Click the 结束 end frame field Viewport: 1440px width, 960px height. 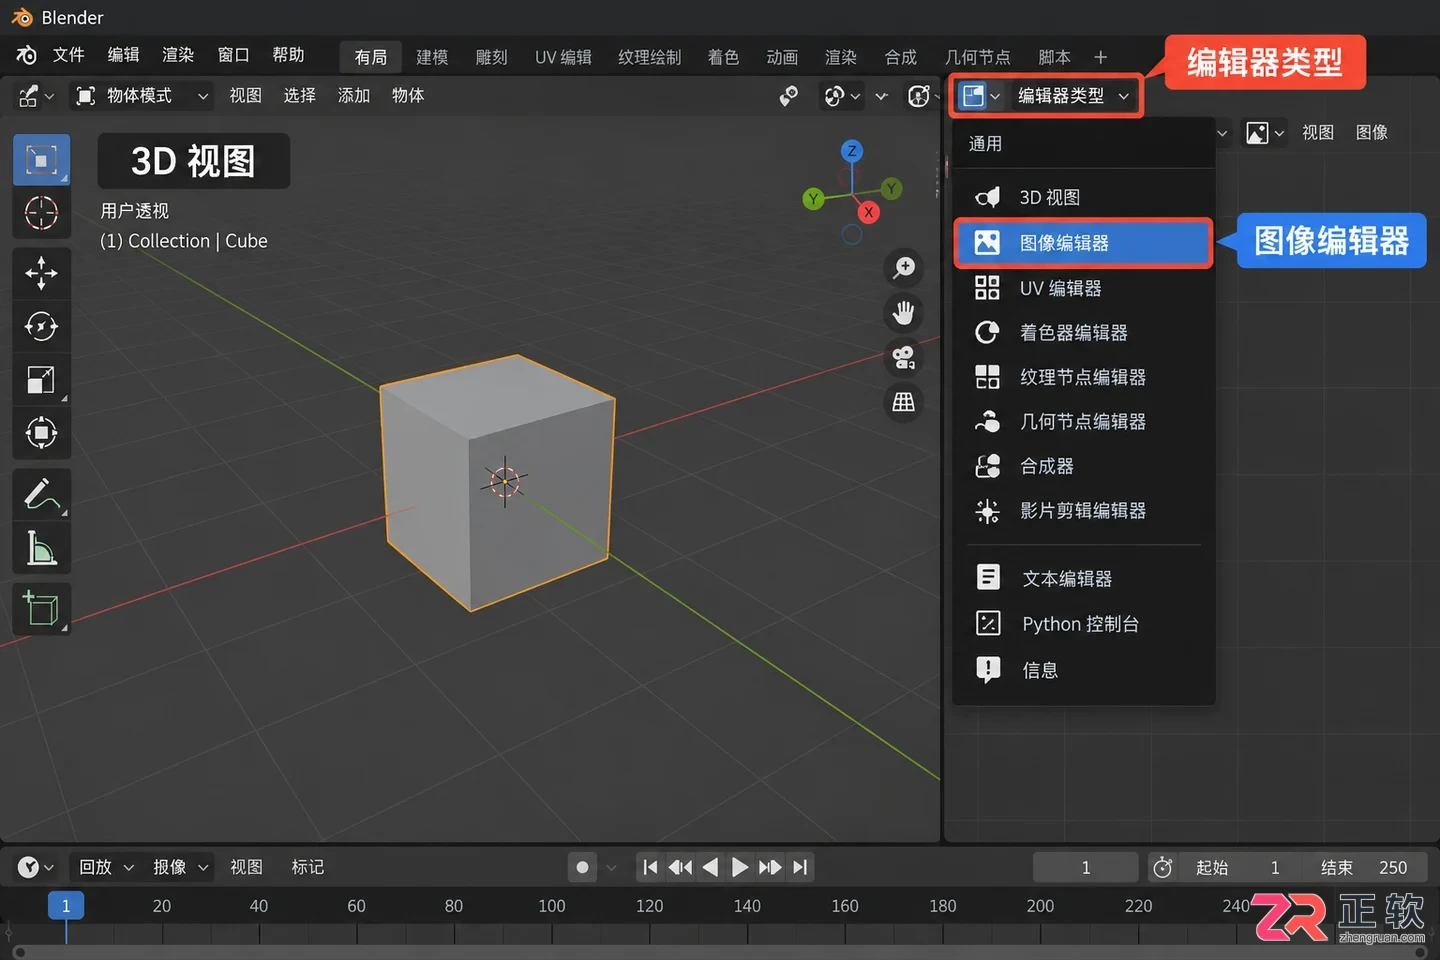[1364, 868]
